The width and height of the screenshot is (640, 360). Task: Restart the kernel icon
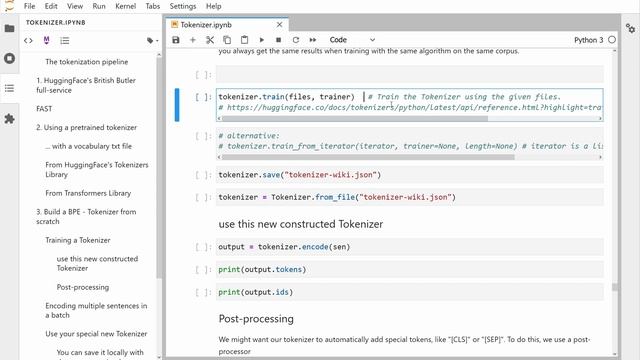(296, 40)
